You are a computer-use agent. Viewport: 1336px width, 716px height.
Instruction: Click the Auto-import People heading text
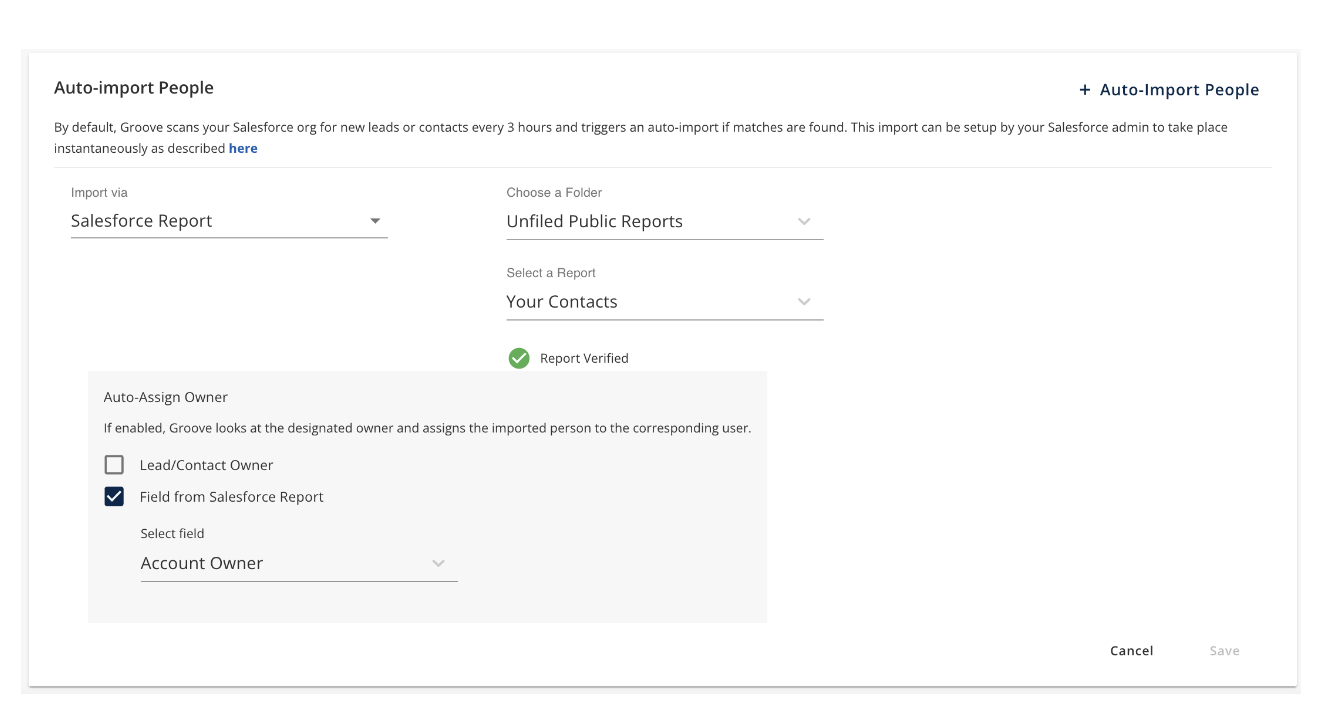tap(134, 88)
